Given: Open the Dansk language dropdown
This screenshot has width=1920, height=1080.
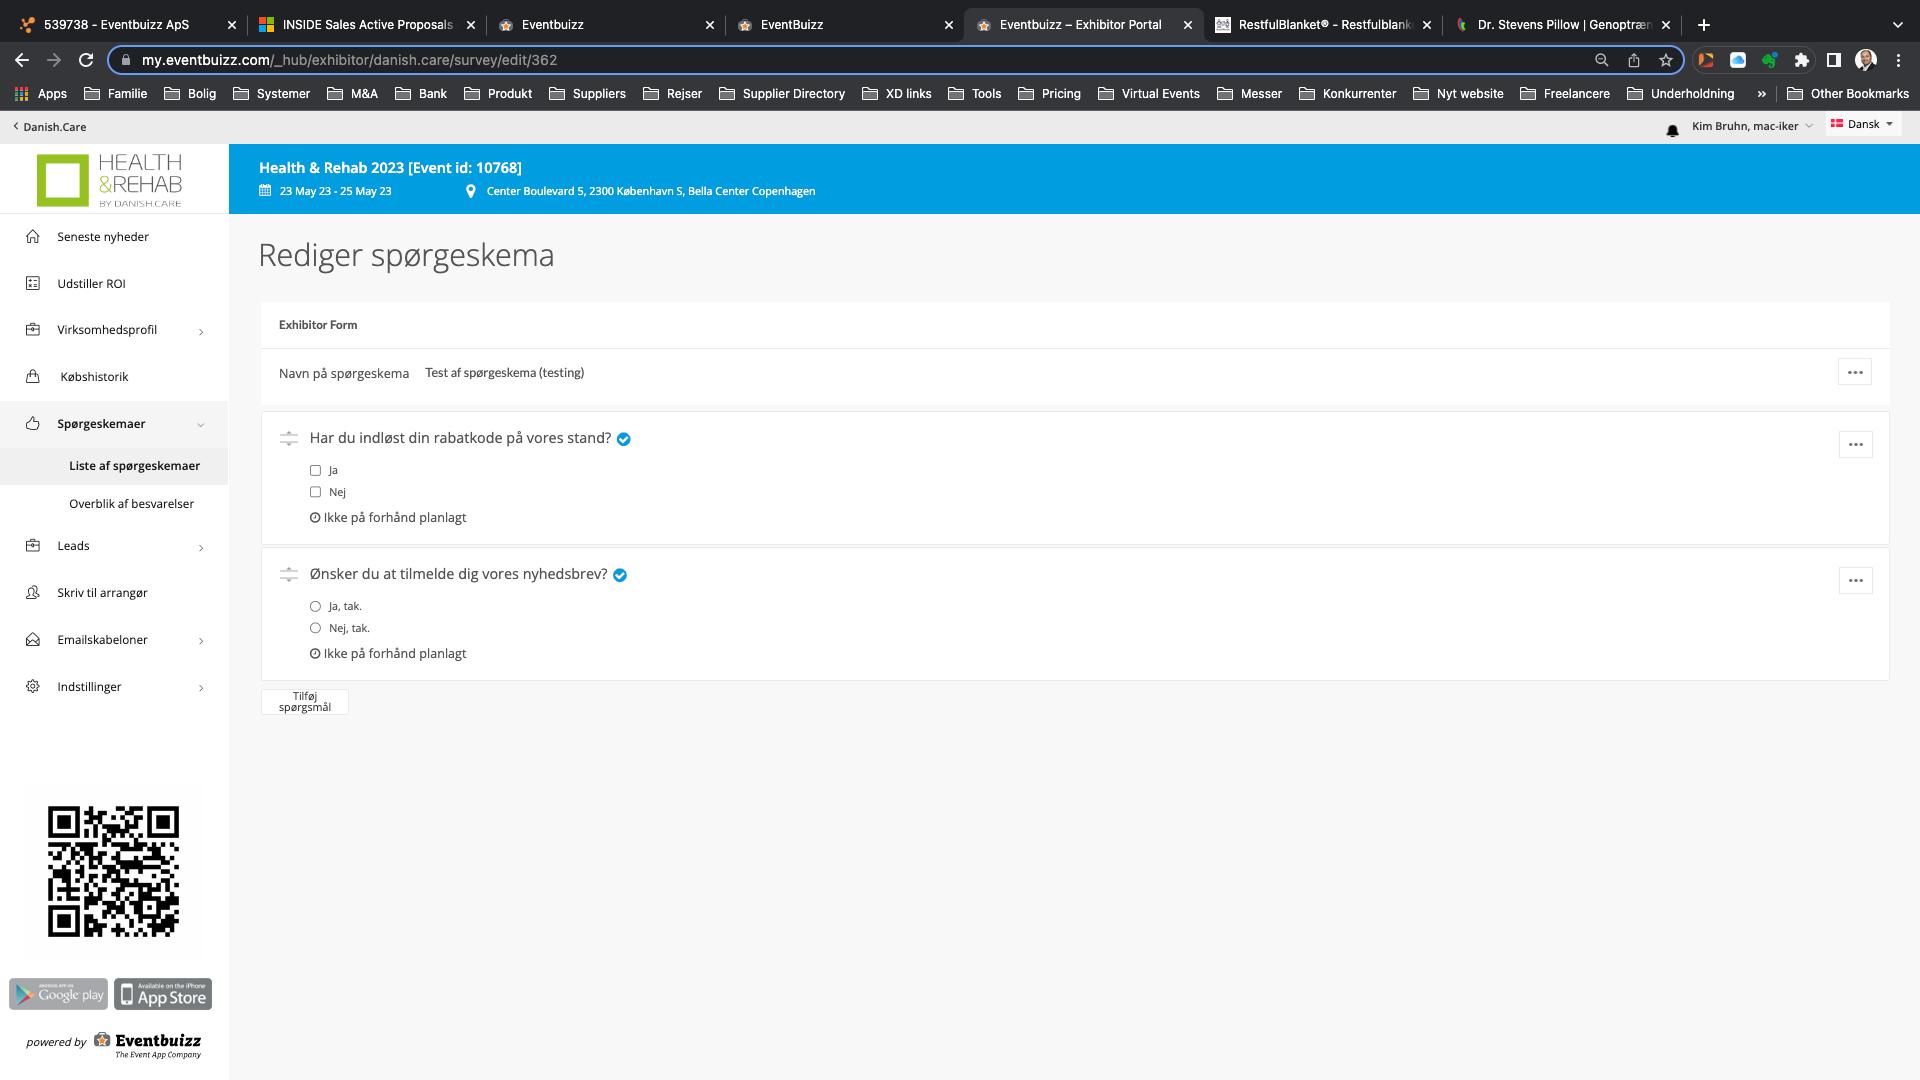Looking at the screenshot, I should (1862, 124).
